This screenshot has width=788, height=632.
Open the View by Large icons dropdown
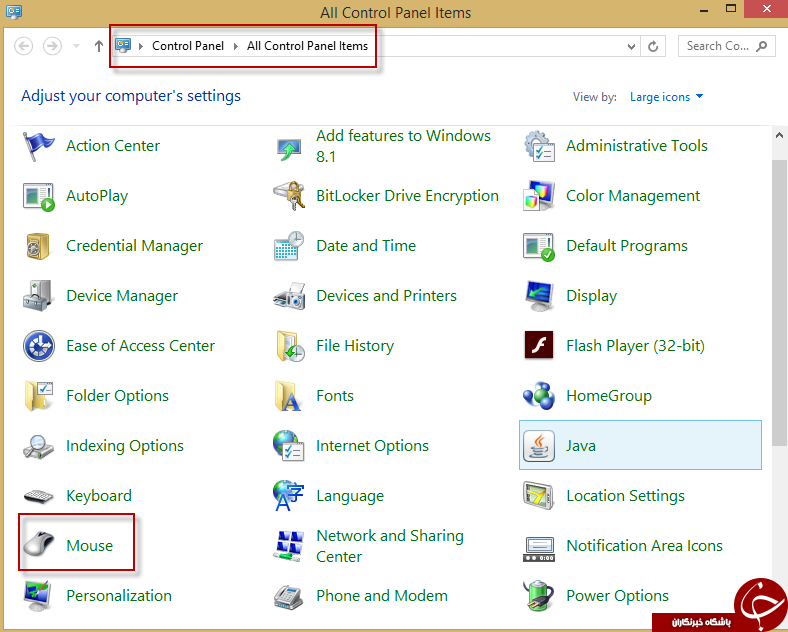666,97
